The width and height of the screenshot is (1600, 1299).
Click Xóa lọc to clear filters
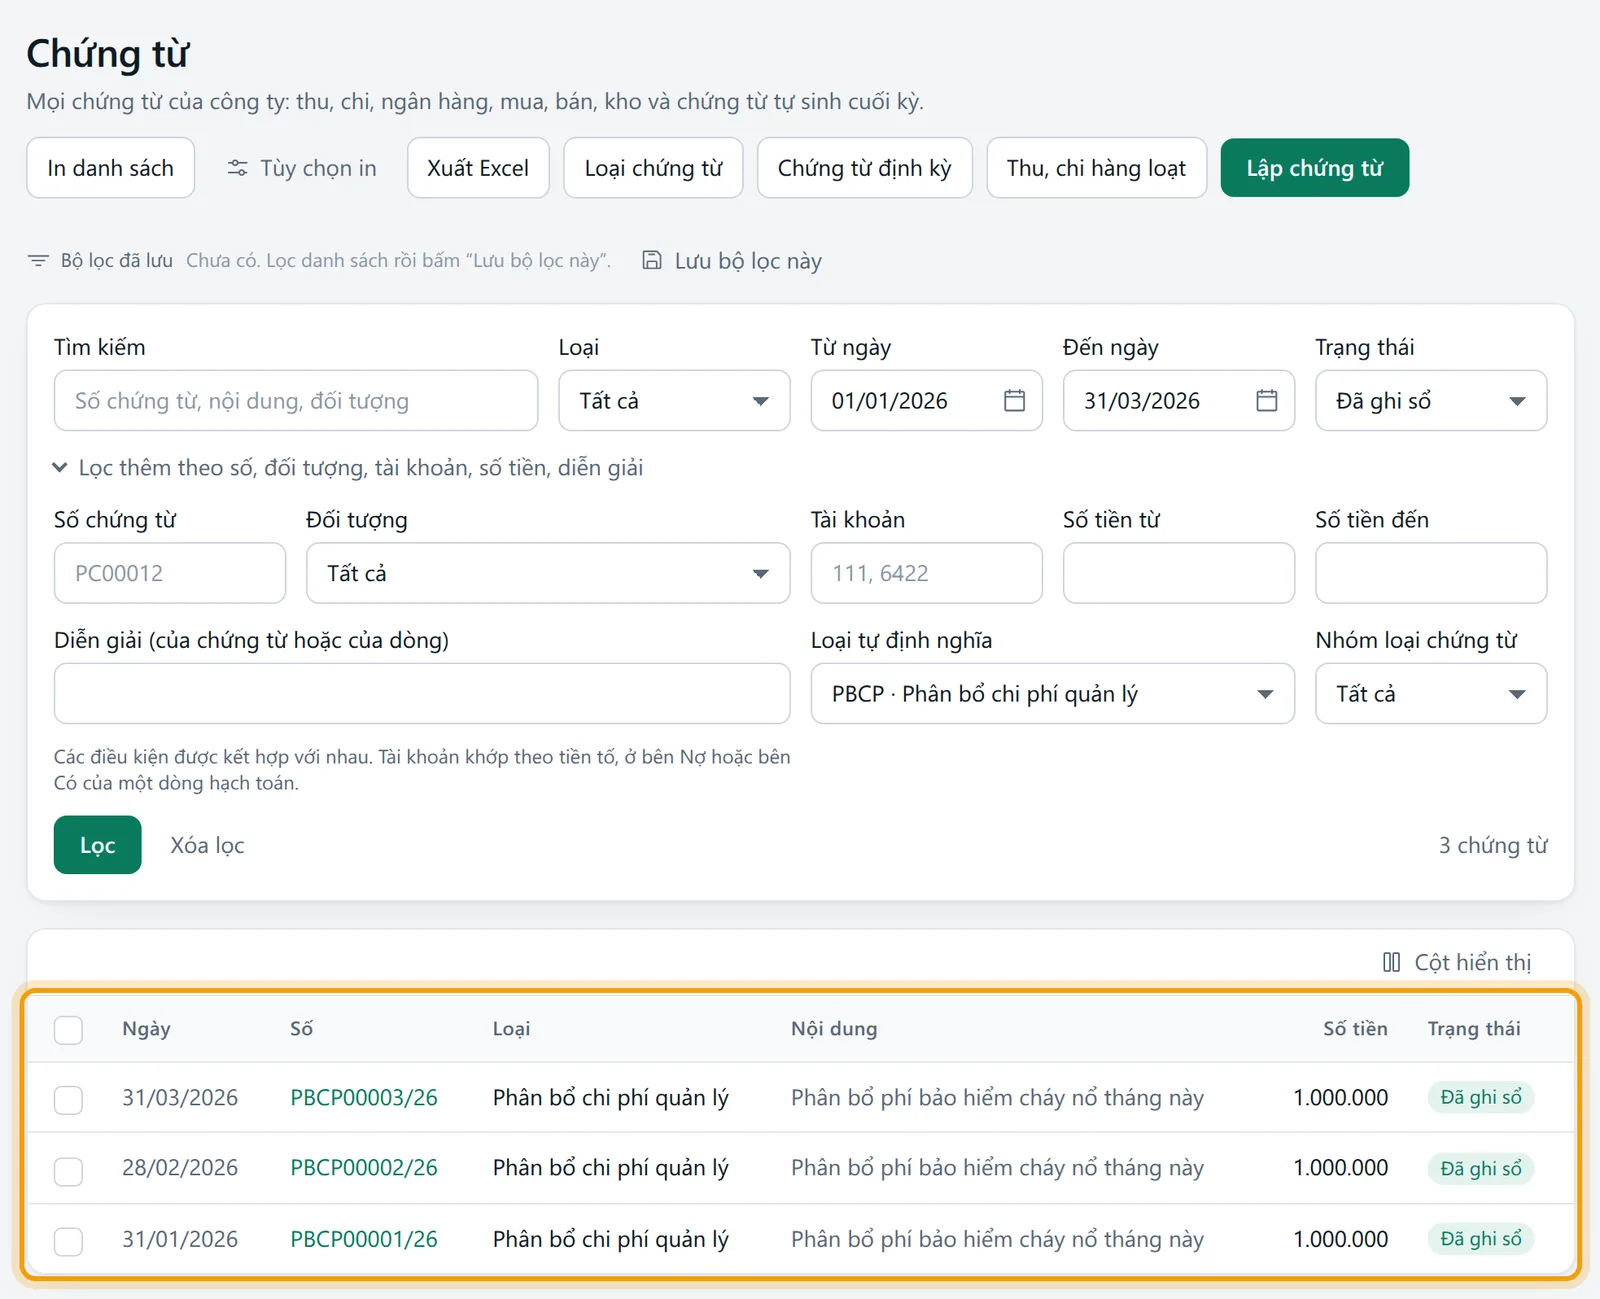click(207, 845)
